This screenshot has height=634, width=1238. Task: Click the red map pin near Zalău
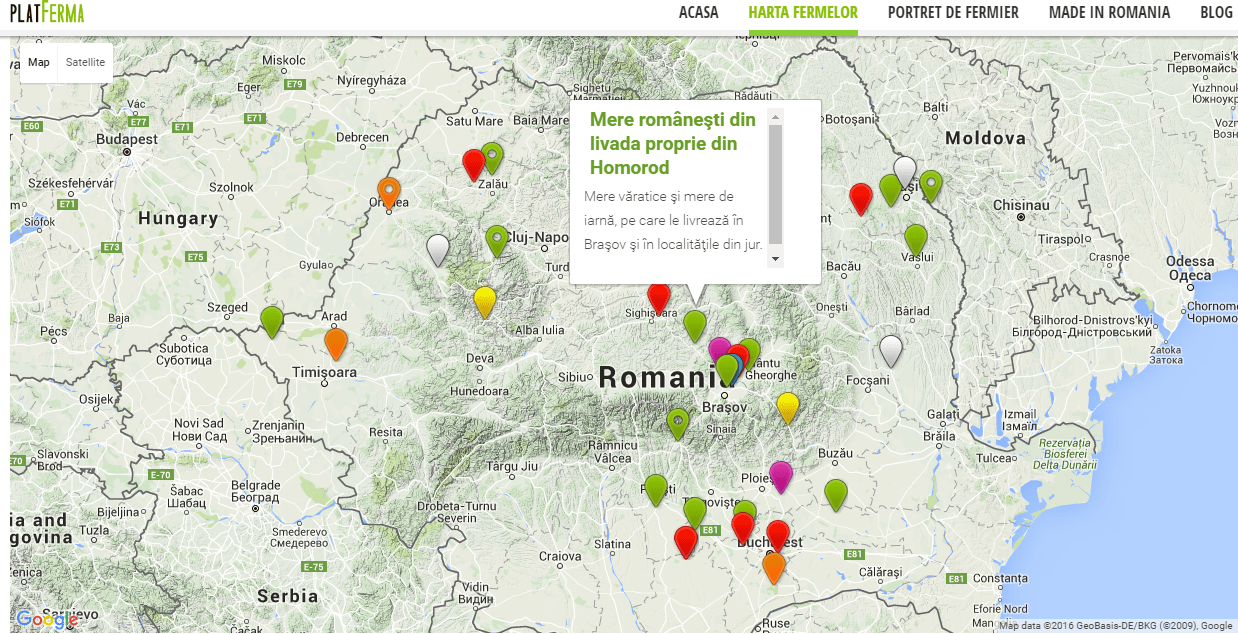[474, 164]
